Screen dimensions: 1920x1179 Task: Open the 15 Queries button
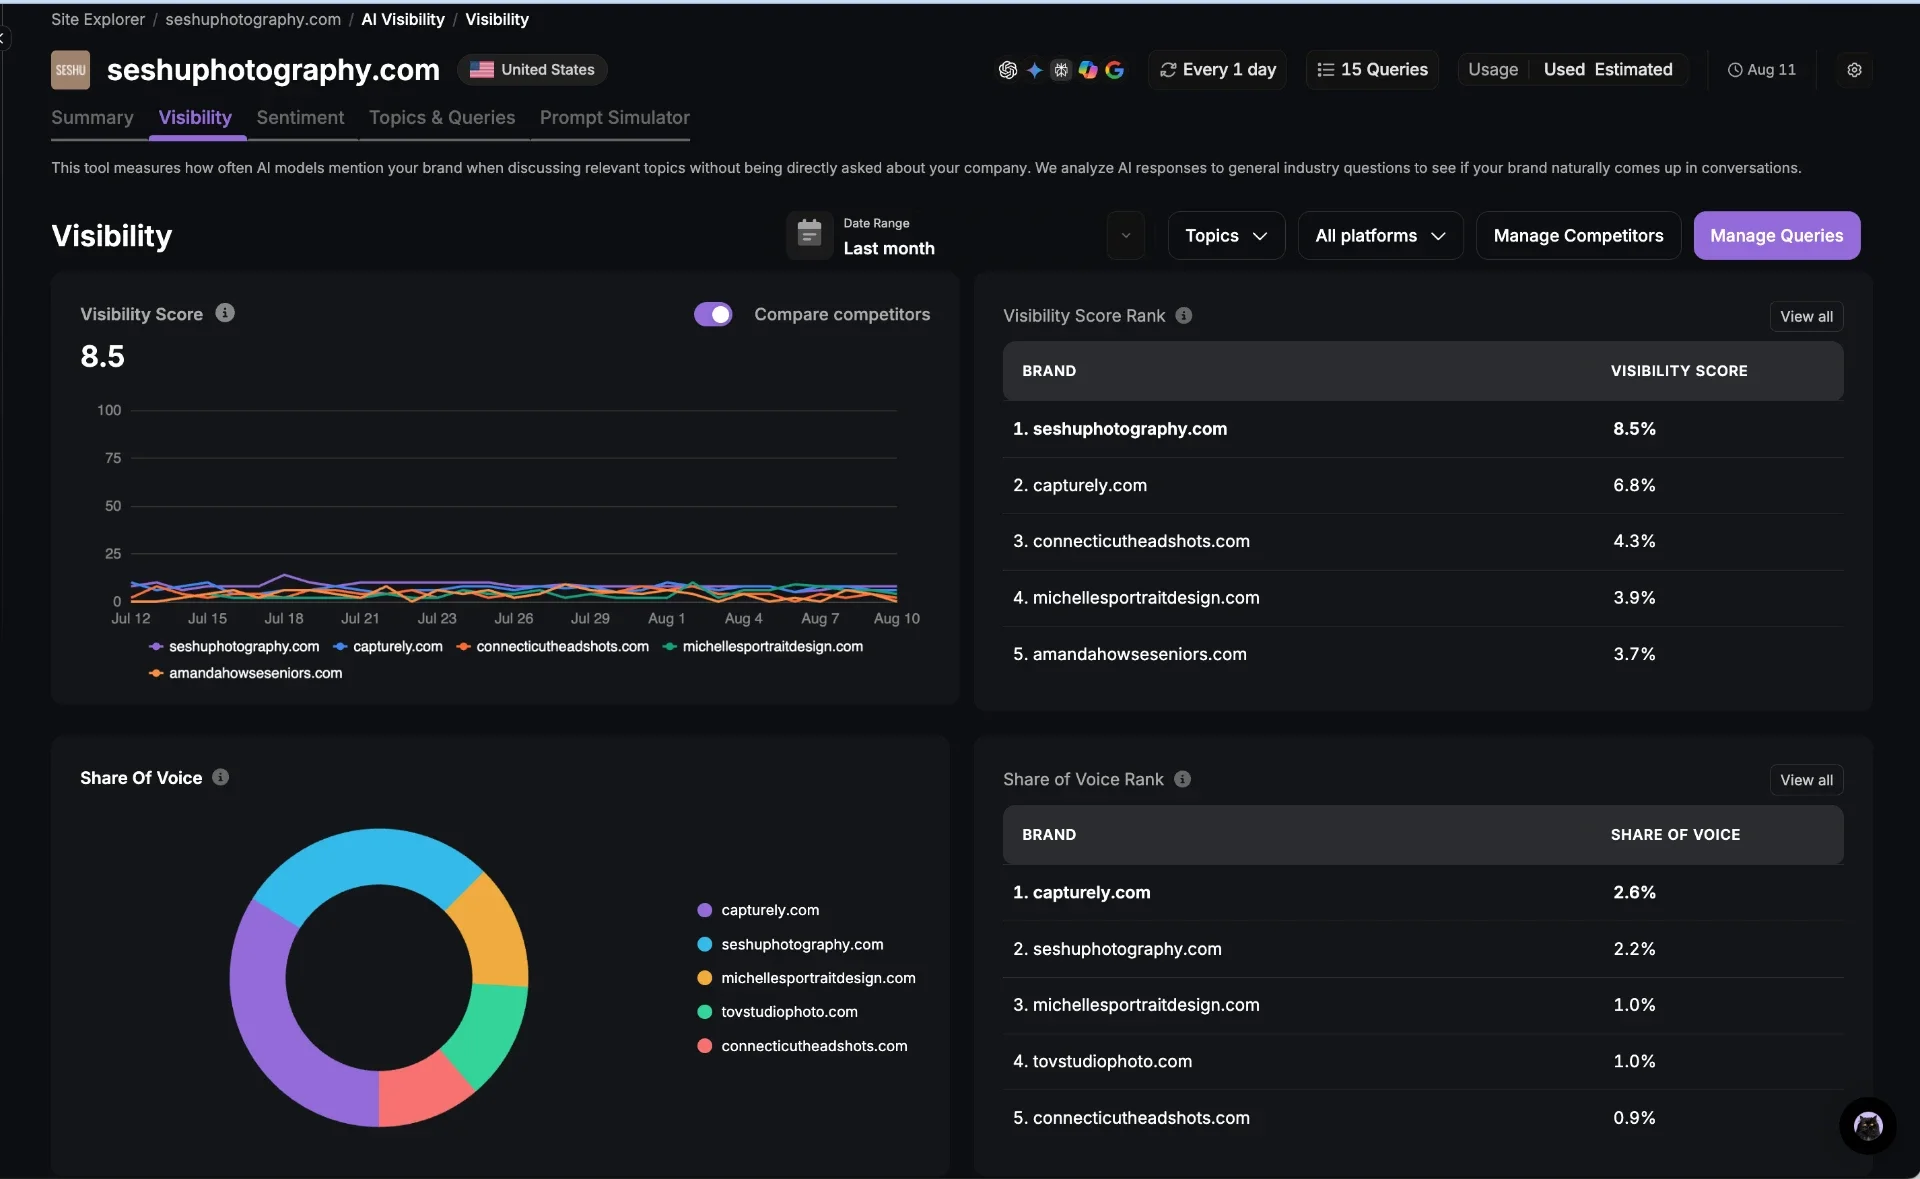1372,70
